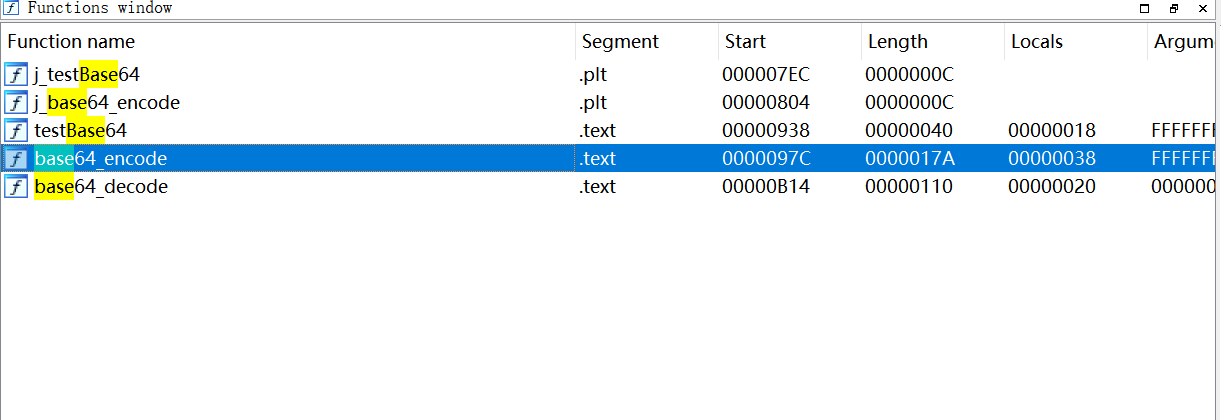This screenshot has width=1221, height=420.
Task: Click the function icon beside base64_decode
Action: [x=16, y=187]
